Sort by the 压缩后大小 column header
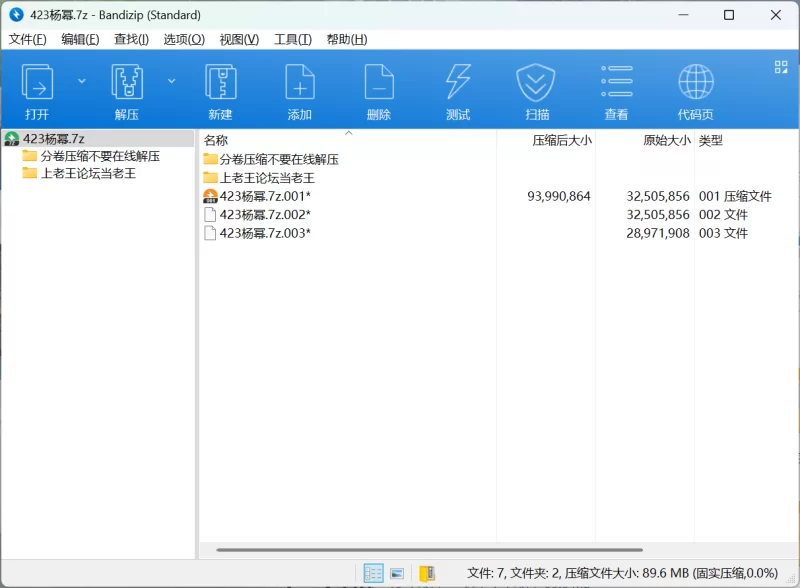The image size is (800, 588). pyautogui.click(x=561, y=141)
